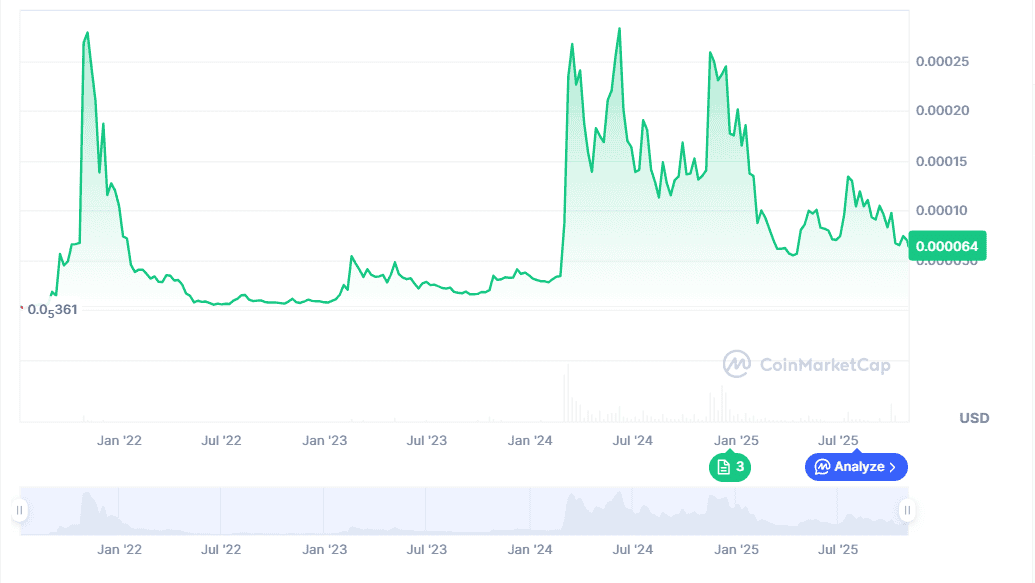Click the 0.00025 price axis label
This screenshot has height=583, width=1035.
[x=941, y=61]
